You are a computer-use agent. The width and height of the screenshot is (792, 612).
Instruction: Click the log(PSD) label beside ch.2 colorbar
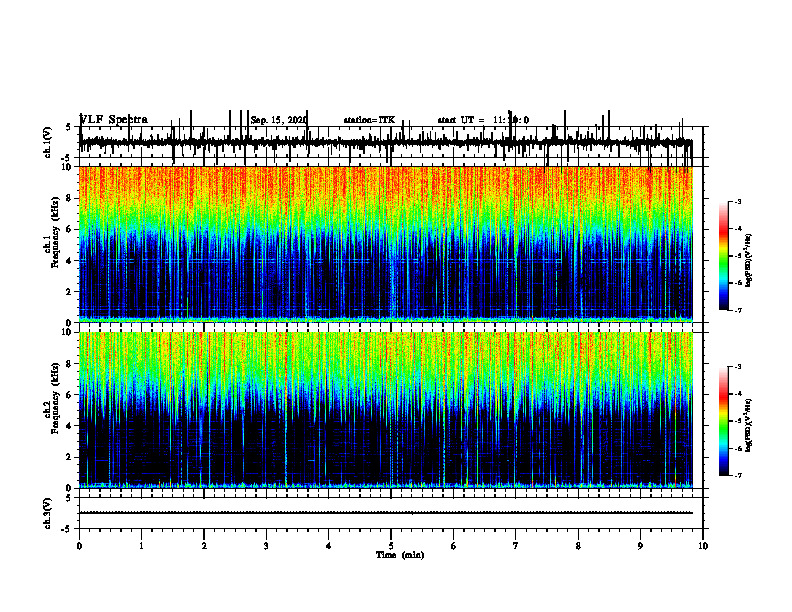coord(749,425)
